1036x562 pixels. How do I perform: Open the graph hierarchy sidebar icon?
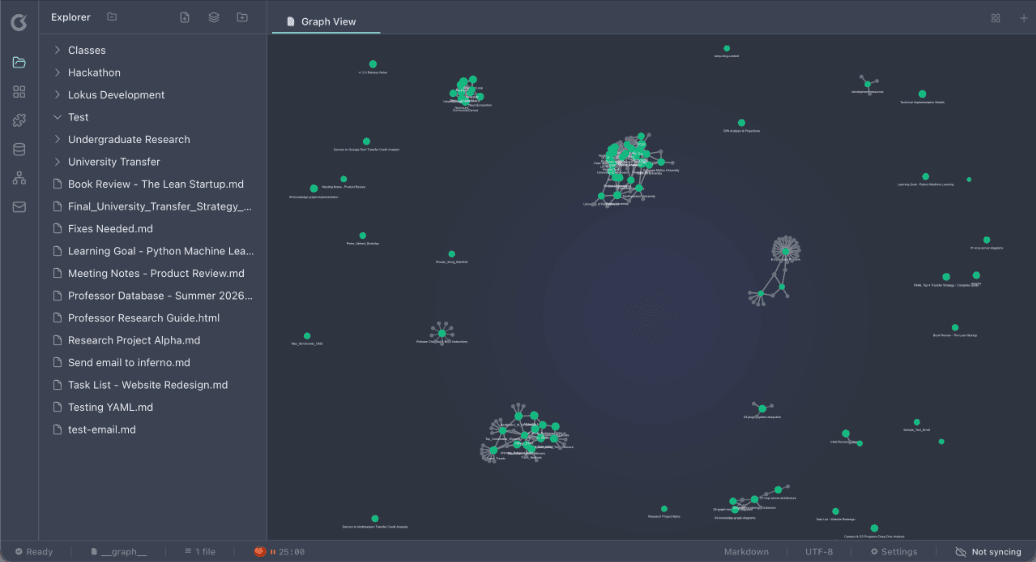(x=19, y=178)
